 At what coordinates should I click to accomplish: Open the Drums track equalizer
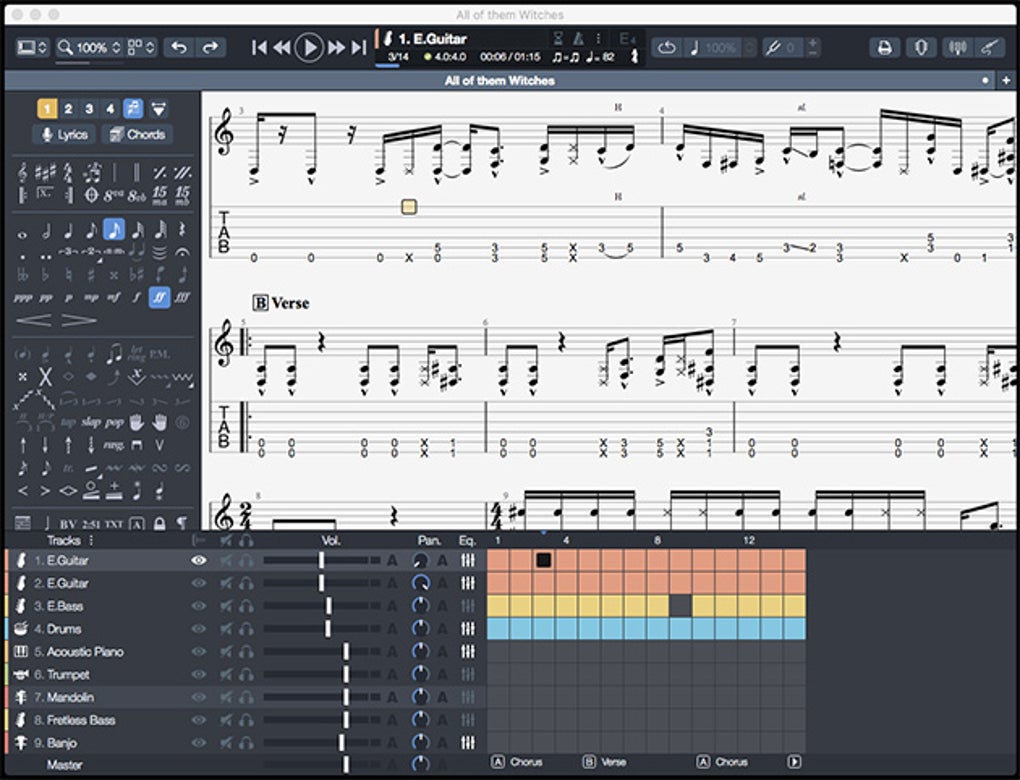[x=467, y=629]
